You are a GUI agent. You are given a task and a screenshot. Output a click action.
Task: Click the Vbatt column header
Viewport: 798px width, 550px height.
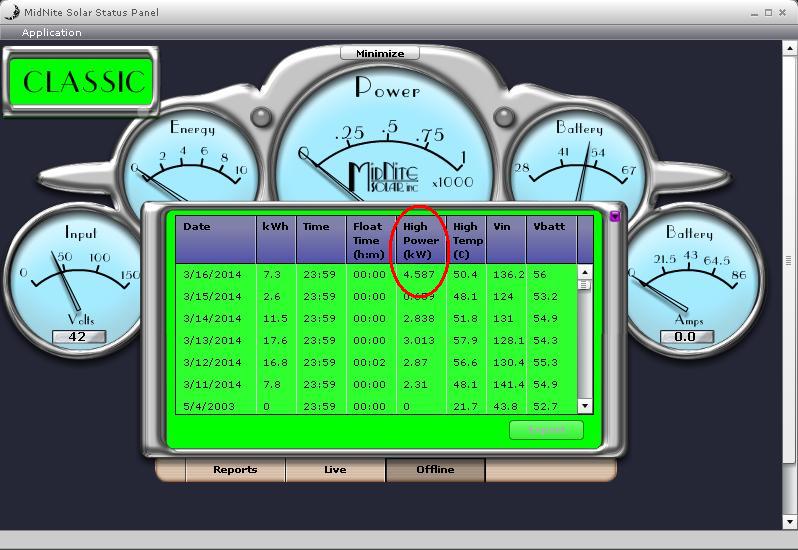(551, 240)
